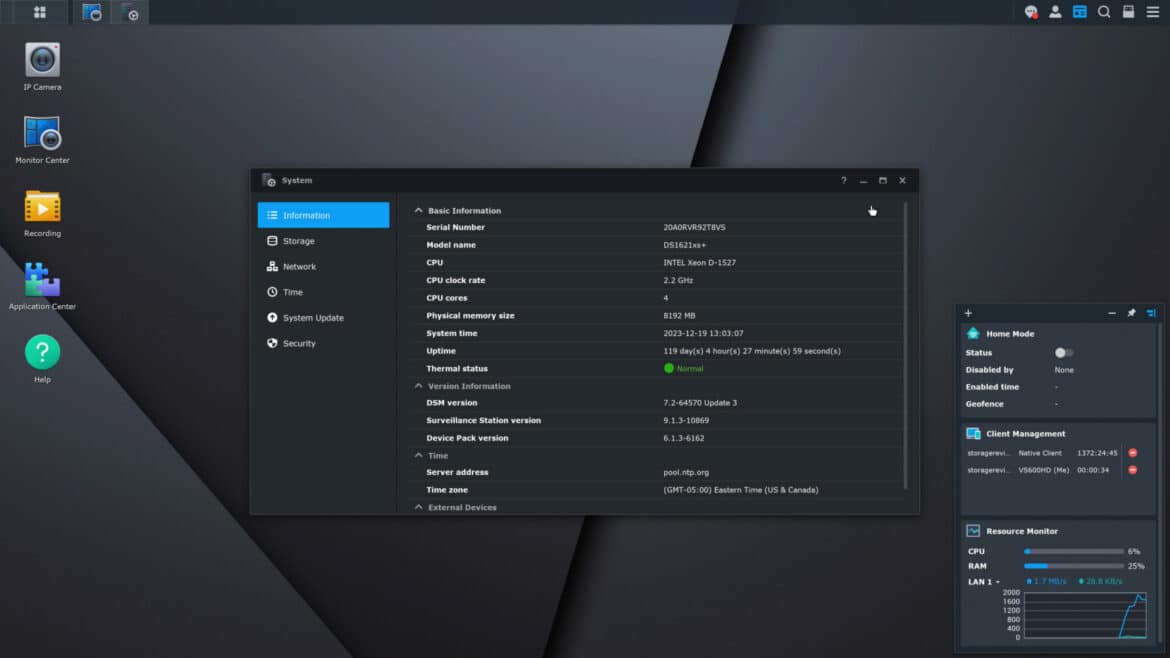Click the Resource Monitor widget icon
This screenshot has height=658, width=1170.
click(x=973, y=531)
